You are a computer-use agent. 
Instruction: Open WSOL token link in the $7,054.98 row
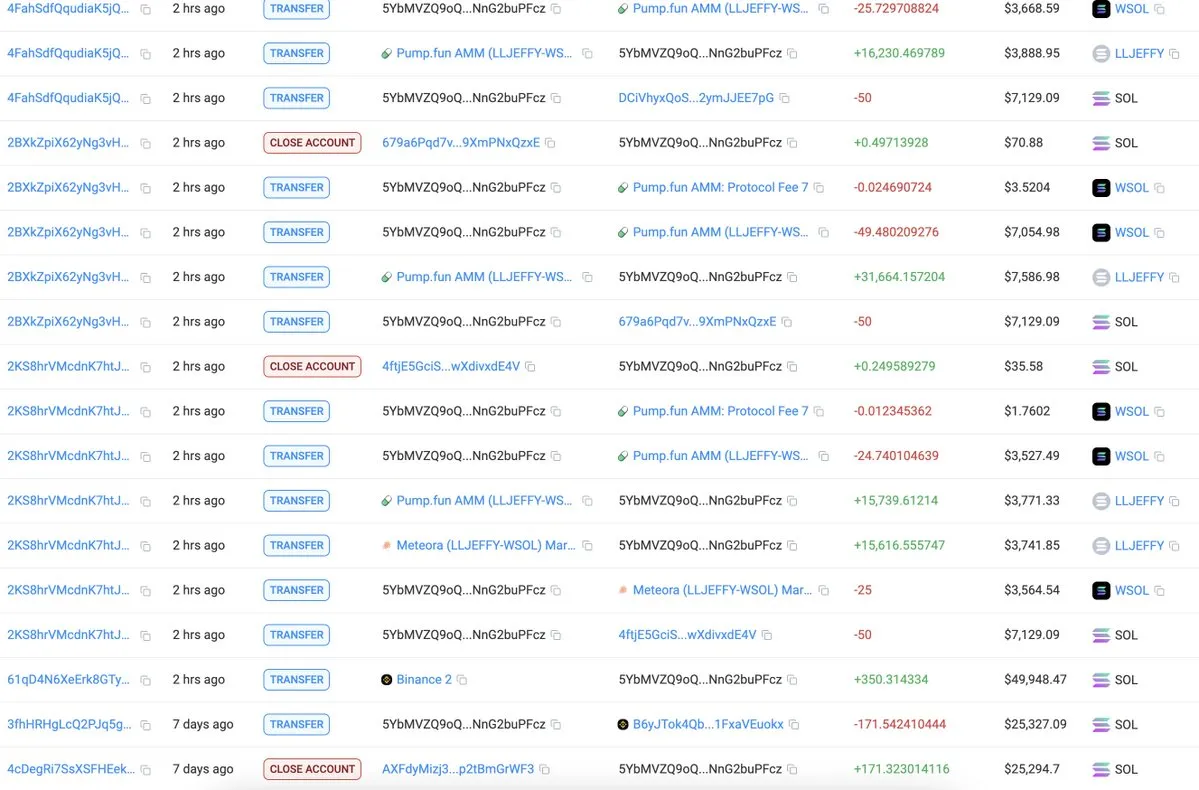[1132, 232]
